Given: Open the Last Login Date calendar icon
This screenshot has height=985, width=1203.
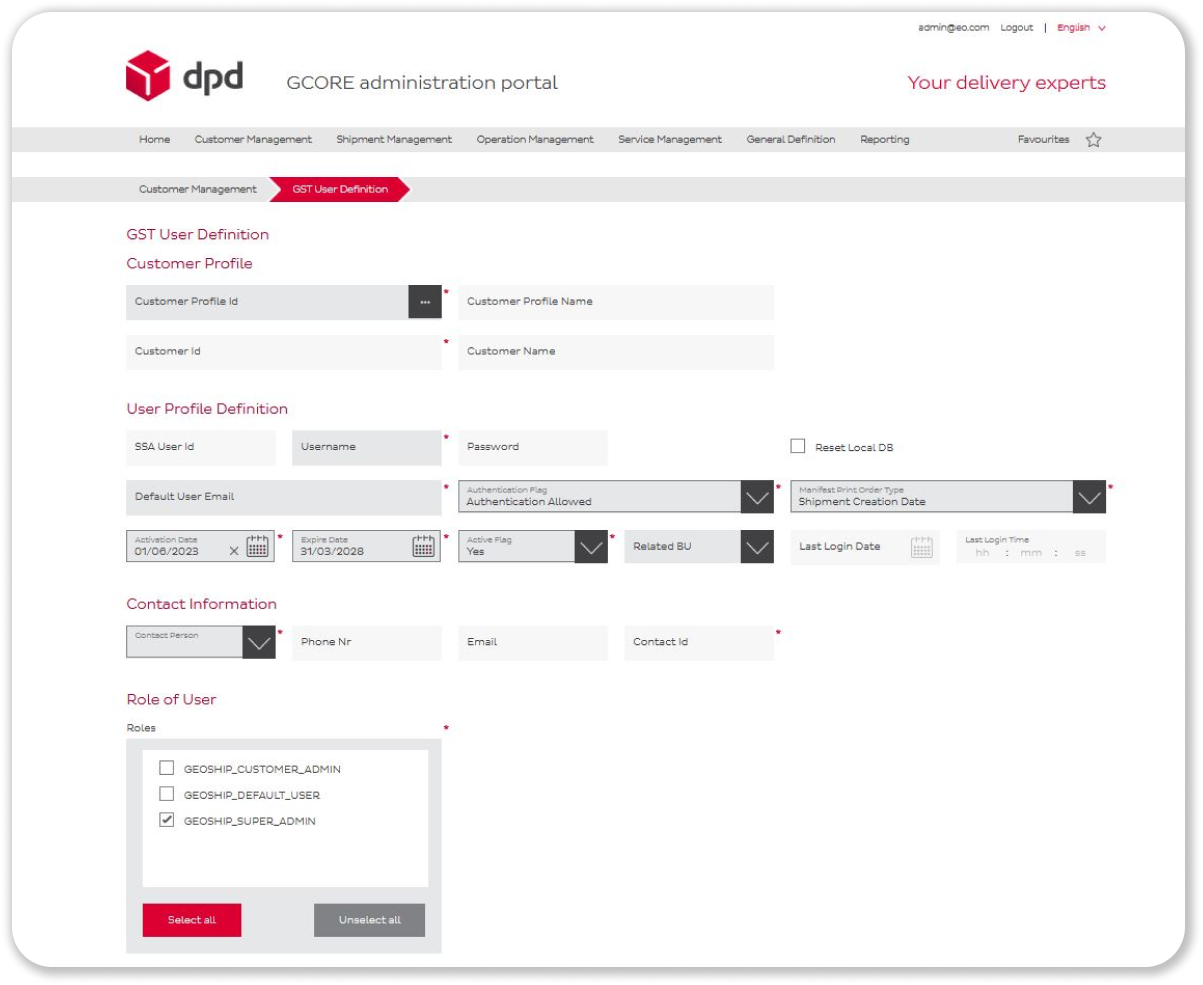Looking at the screenshot, I should click(x=921, y=547).
